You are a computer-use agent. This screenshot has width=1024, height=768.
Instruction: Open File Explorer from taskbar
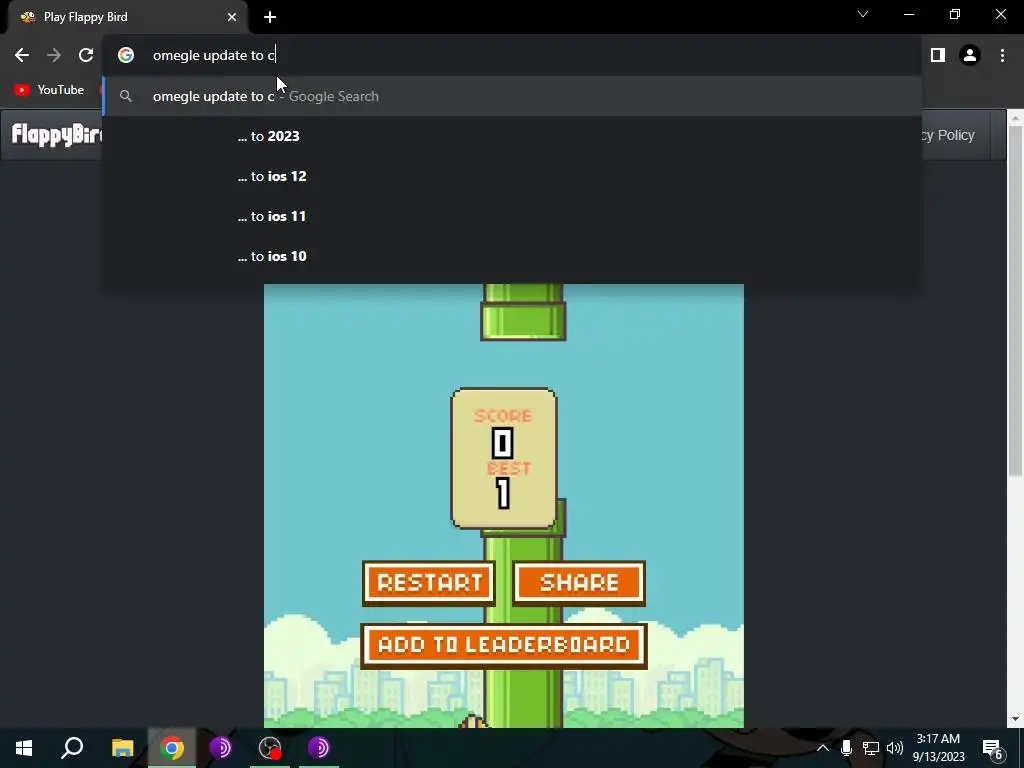tap(122, 748)
